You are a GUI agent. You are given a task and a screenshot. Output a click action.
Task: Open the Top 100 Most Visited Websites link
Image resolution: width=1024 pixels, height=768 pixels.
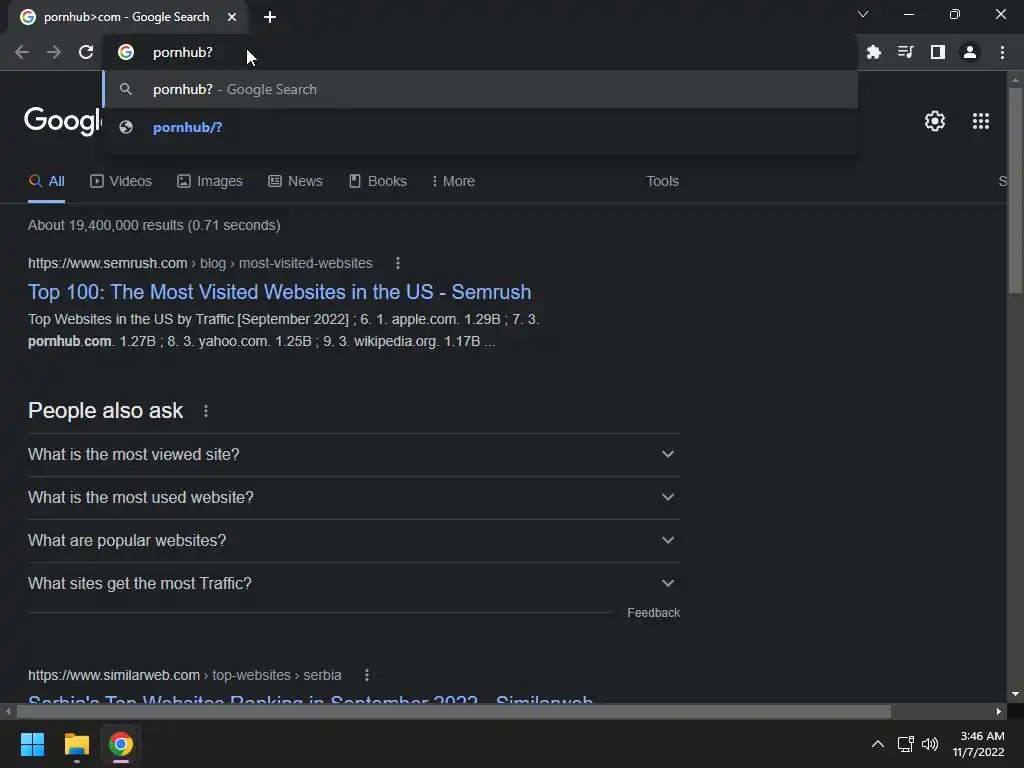click(280, 292)
